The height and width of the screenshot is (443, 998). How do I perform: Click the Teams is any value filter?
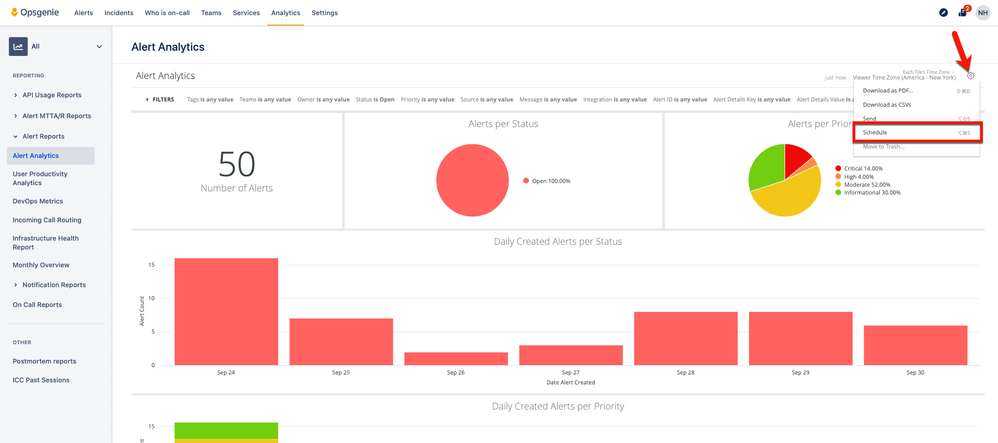(265, 100)
